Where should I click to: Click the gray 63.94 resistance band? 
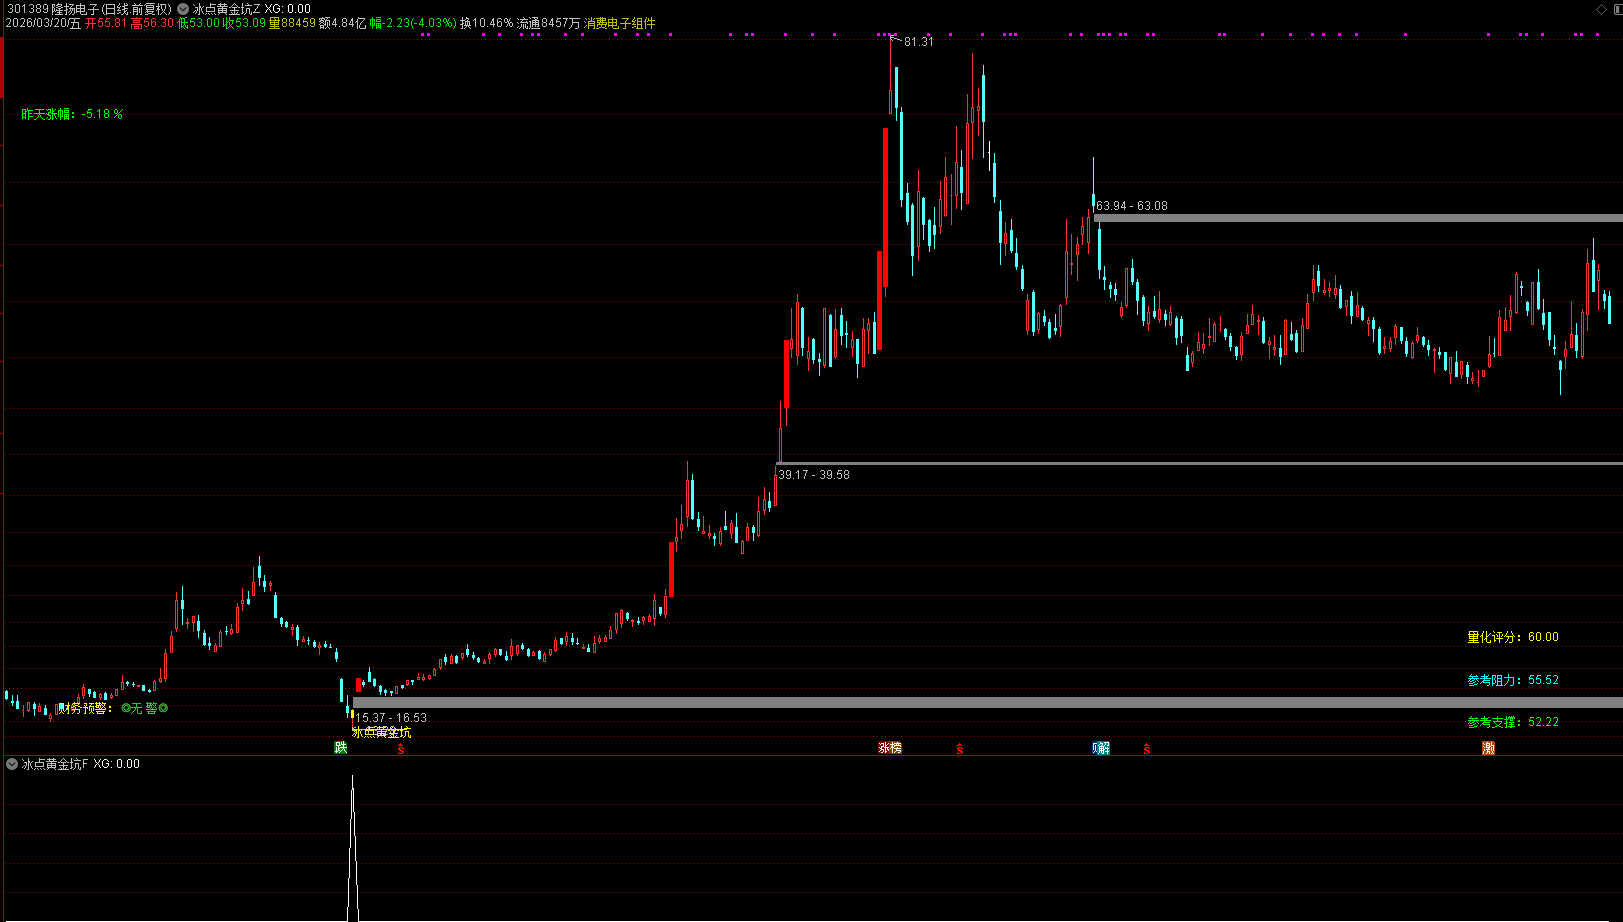[x=1358, y=218]
